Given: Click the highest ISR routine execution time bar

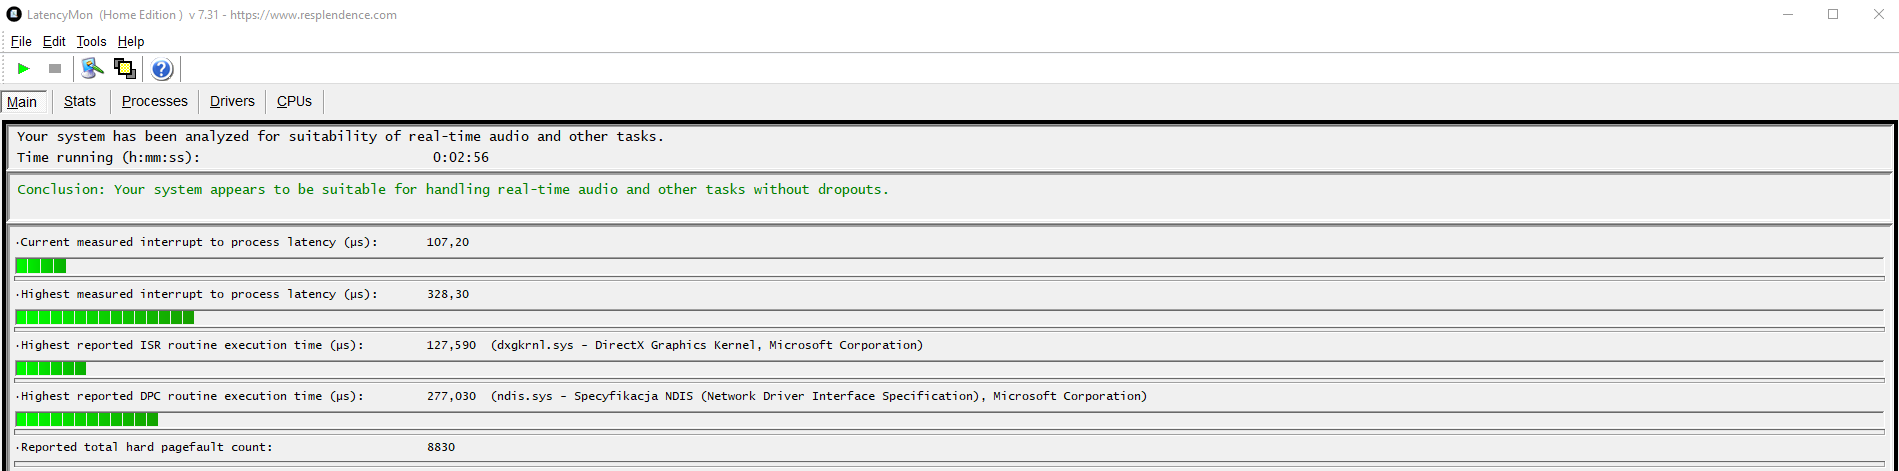Looking at the screenshot, I should tap(51, 369).
